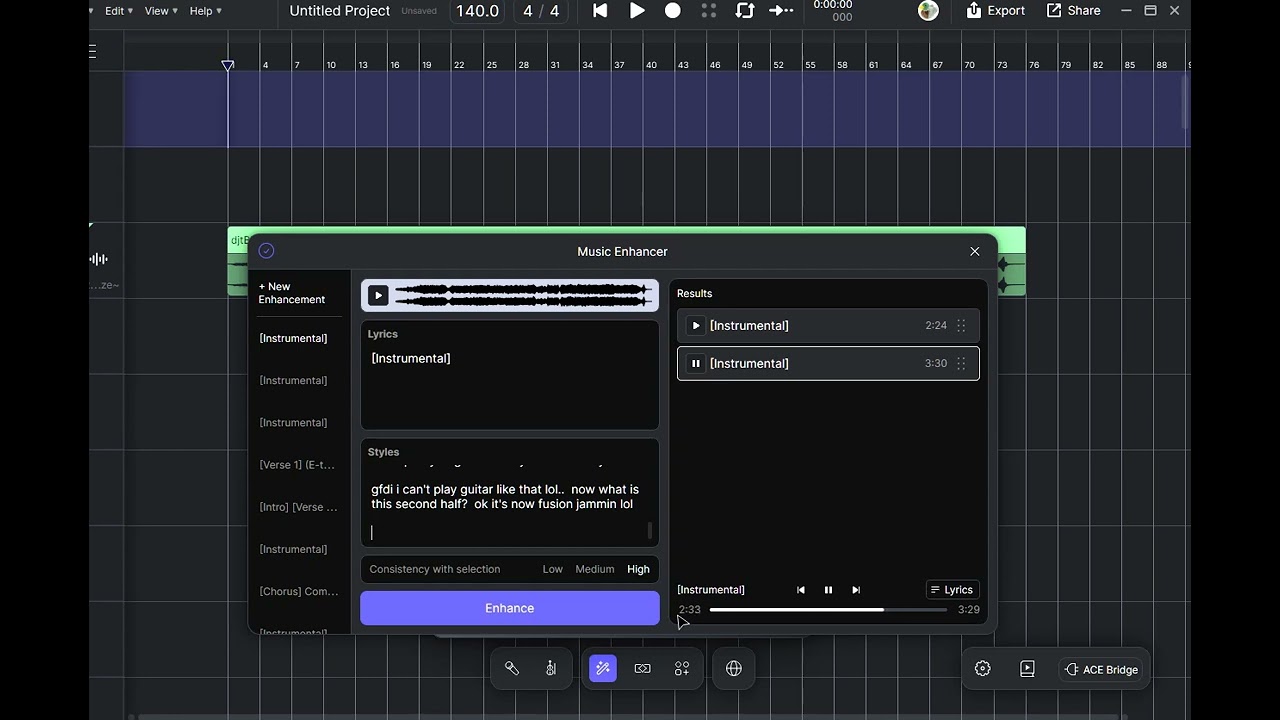Click the four-dot grid icon in the transport

point(709,11)
